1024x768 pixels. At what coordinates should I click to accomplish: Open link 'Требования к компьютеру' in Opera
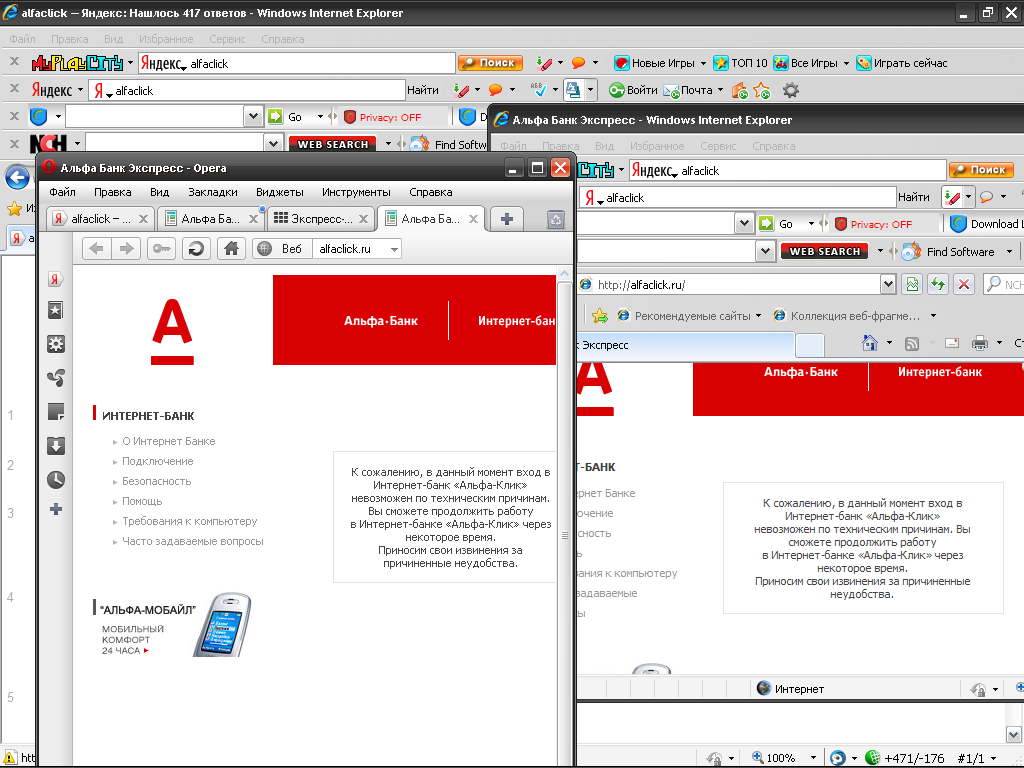point(189,521)
